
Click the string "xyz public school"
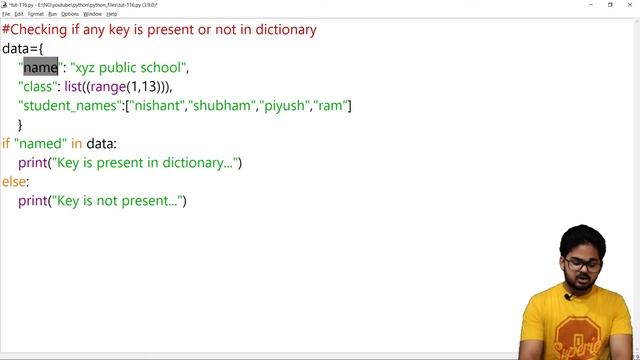pos(128,67)
